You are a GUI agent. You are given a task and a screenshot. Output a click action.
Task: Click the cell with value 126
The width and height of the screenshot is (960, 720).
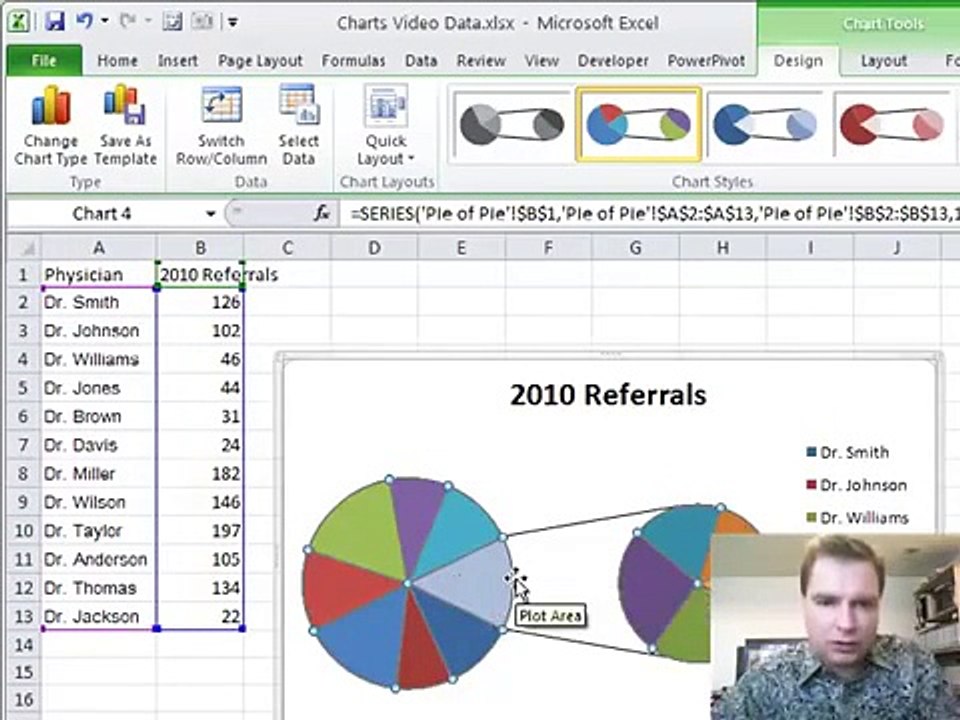point(200,302)
